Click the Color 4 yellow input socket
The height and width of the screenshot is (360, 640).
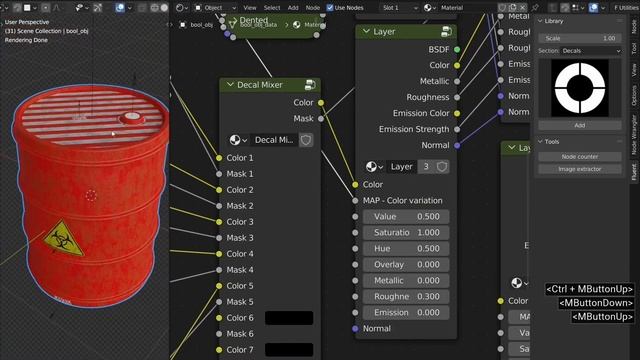click(219, 254)
